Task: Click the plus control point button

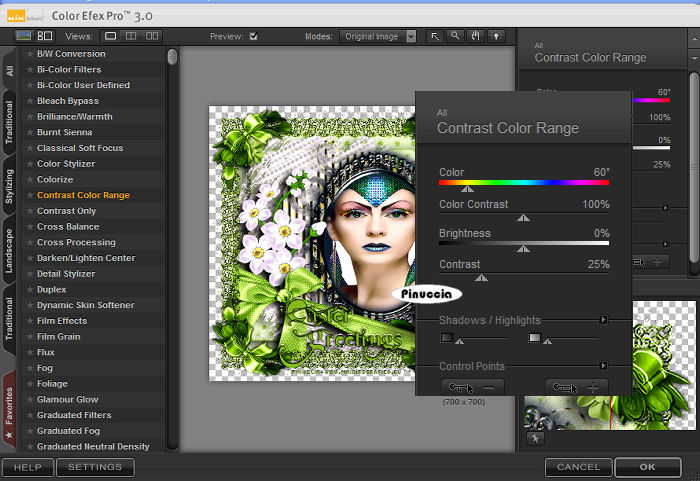Action: point(576,387)
